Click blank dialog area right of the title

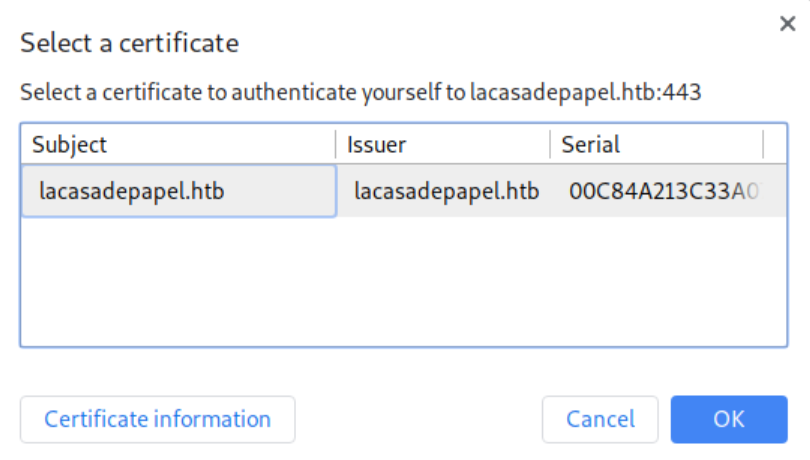tap(500, 43)
